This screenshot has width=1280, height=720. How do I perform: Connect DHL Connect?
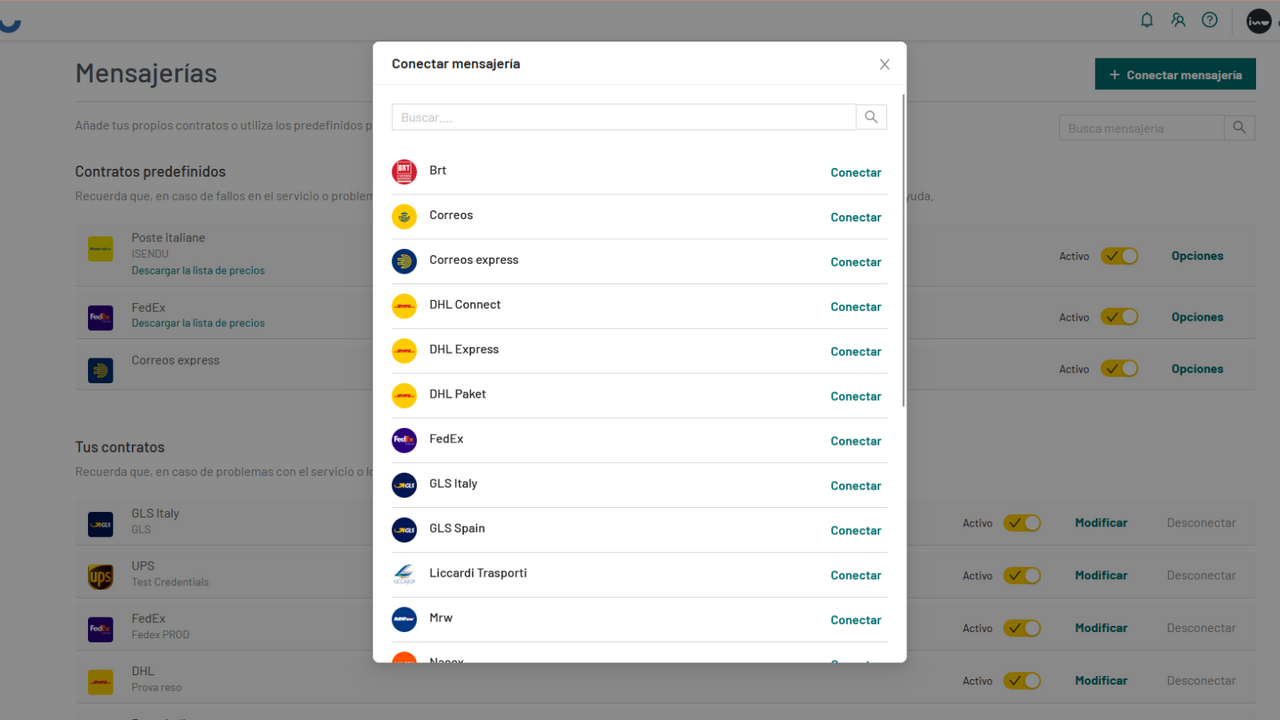856,307
